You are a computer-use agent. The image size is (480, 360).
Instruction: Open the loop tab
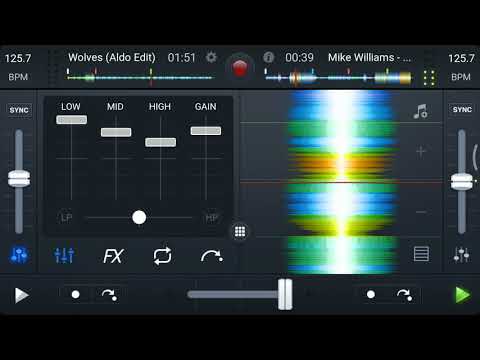(162, 256)
